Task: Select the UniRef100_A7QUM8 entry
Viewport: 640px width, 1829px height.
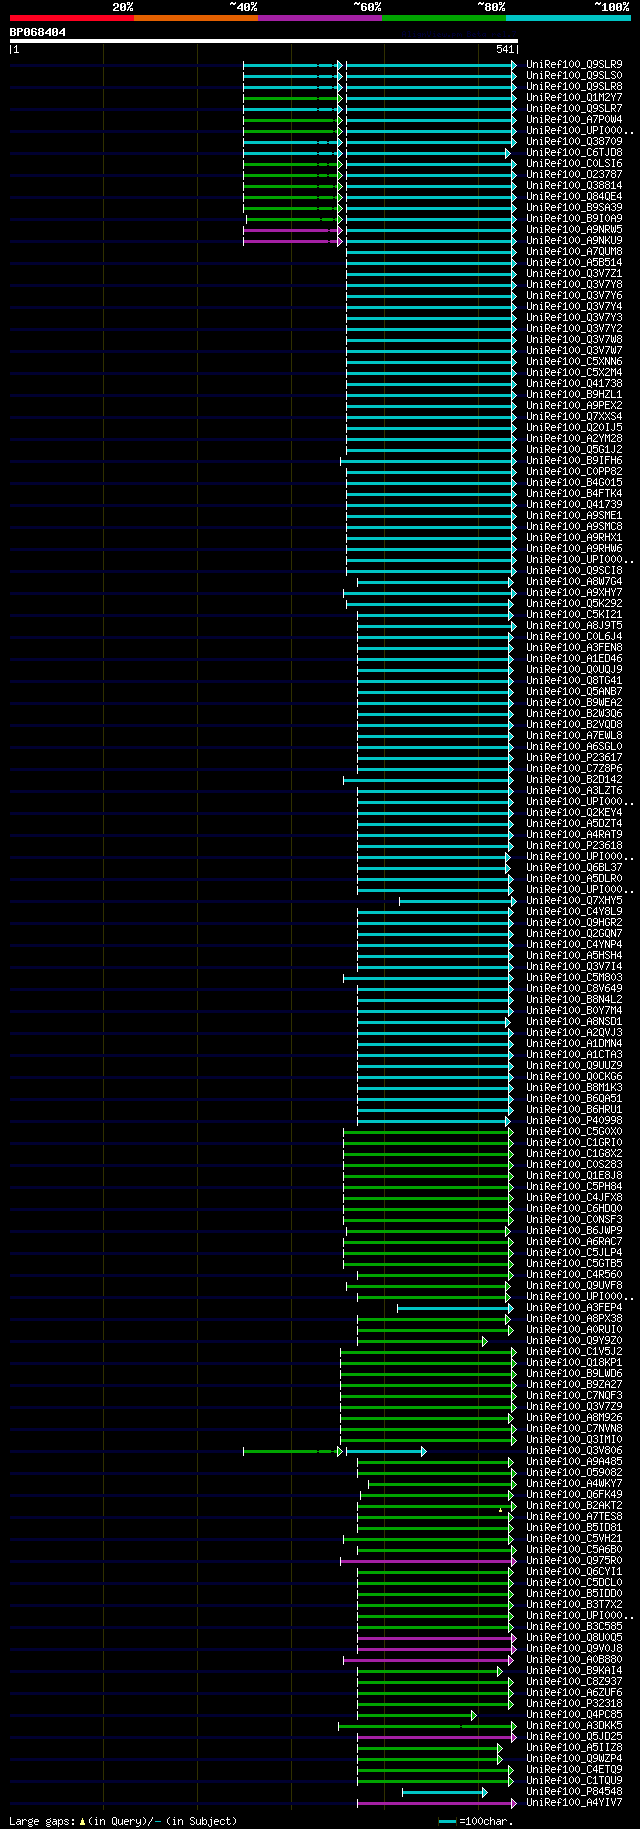Action: point(574,252)
